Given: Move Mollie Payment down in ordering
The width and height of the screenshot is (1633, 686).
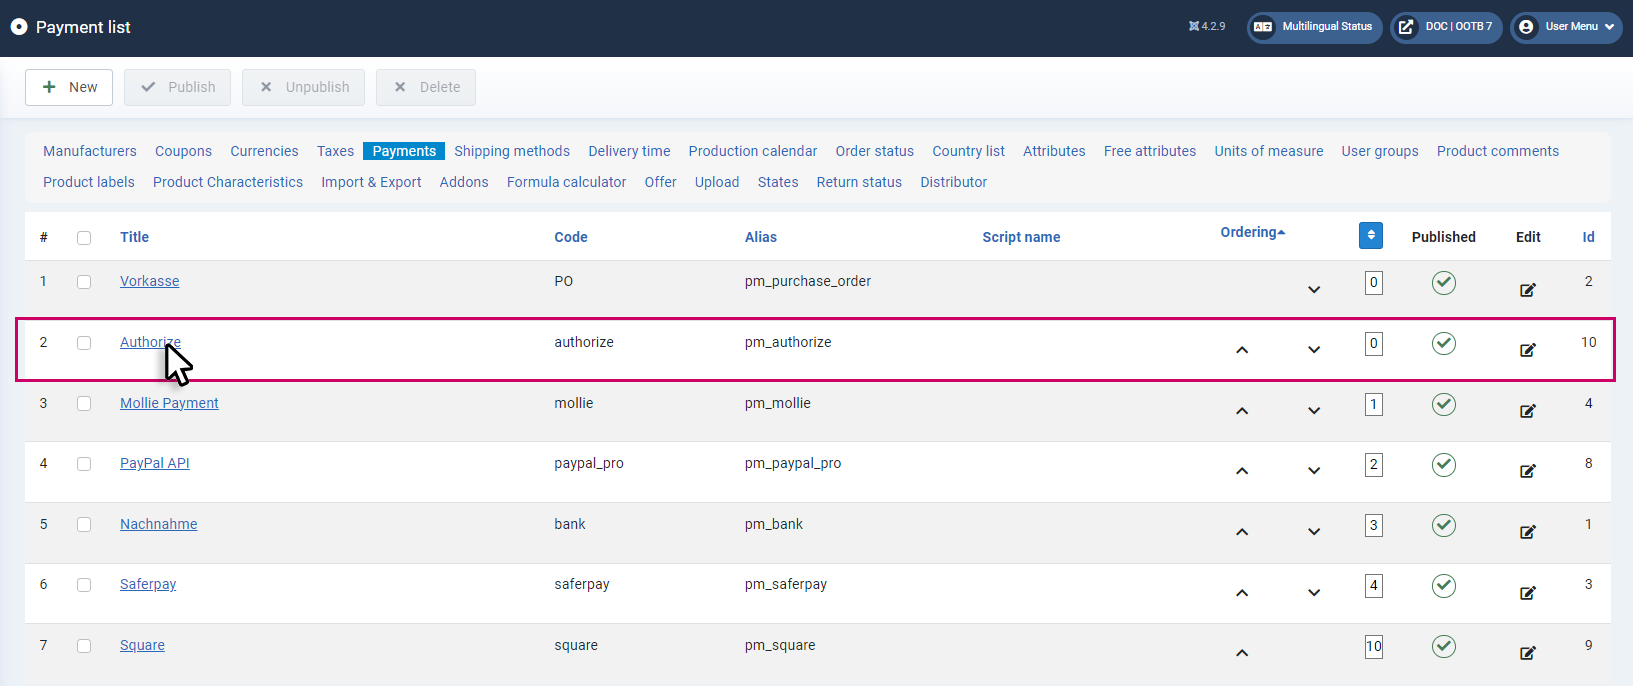Looking at the screenshot, I should pos(1314,411).
